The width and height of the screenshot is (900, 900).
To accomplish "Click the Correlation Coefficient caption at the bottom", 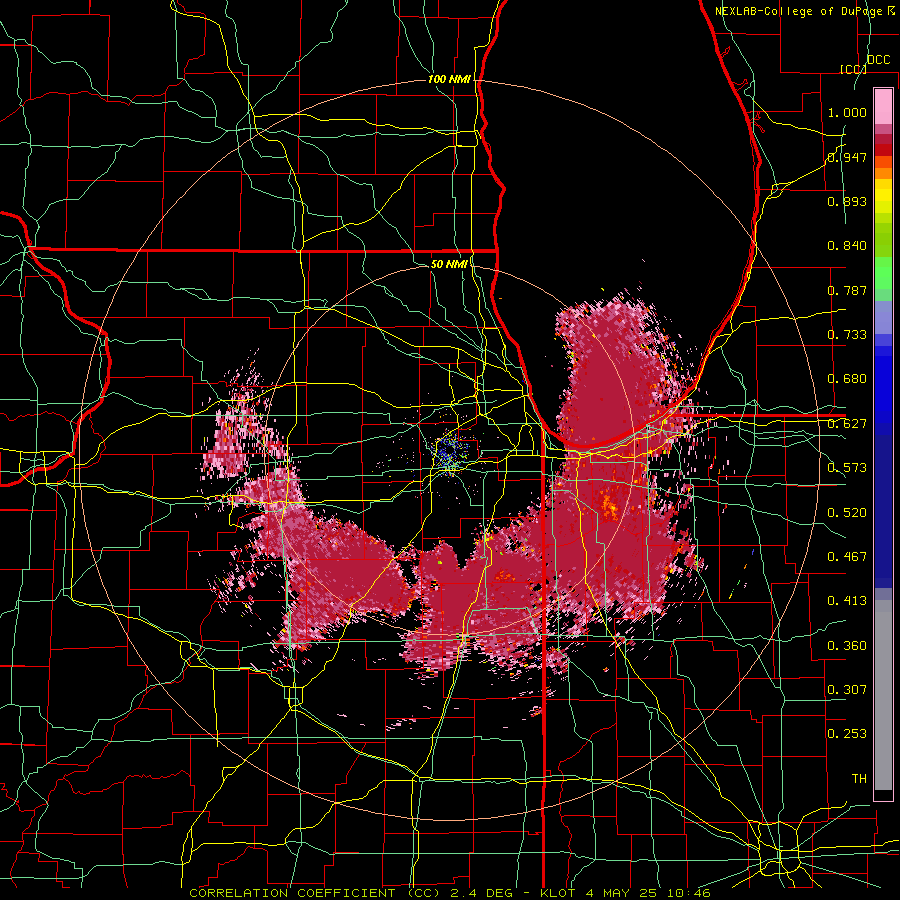I will (450, 893).
